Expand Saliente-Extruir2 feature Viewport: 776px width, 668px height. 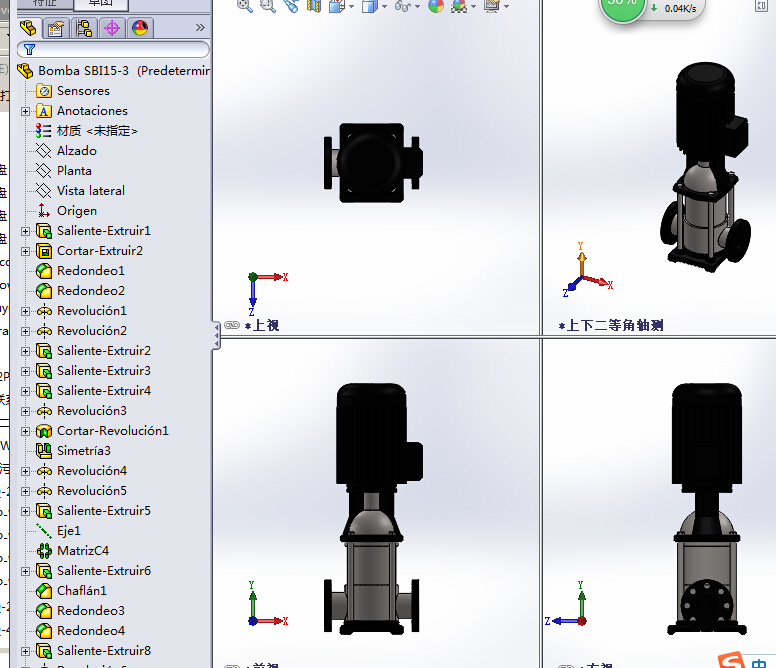click(x=26, y=351)
